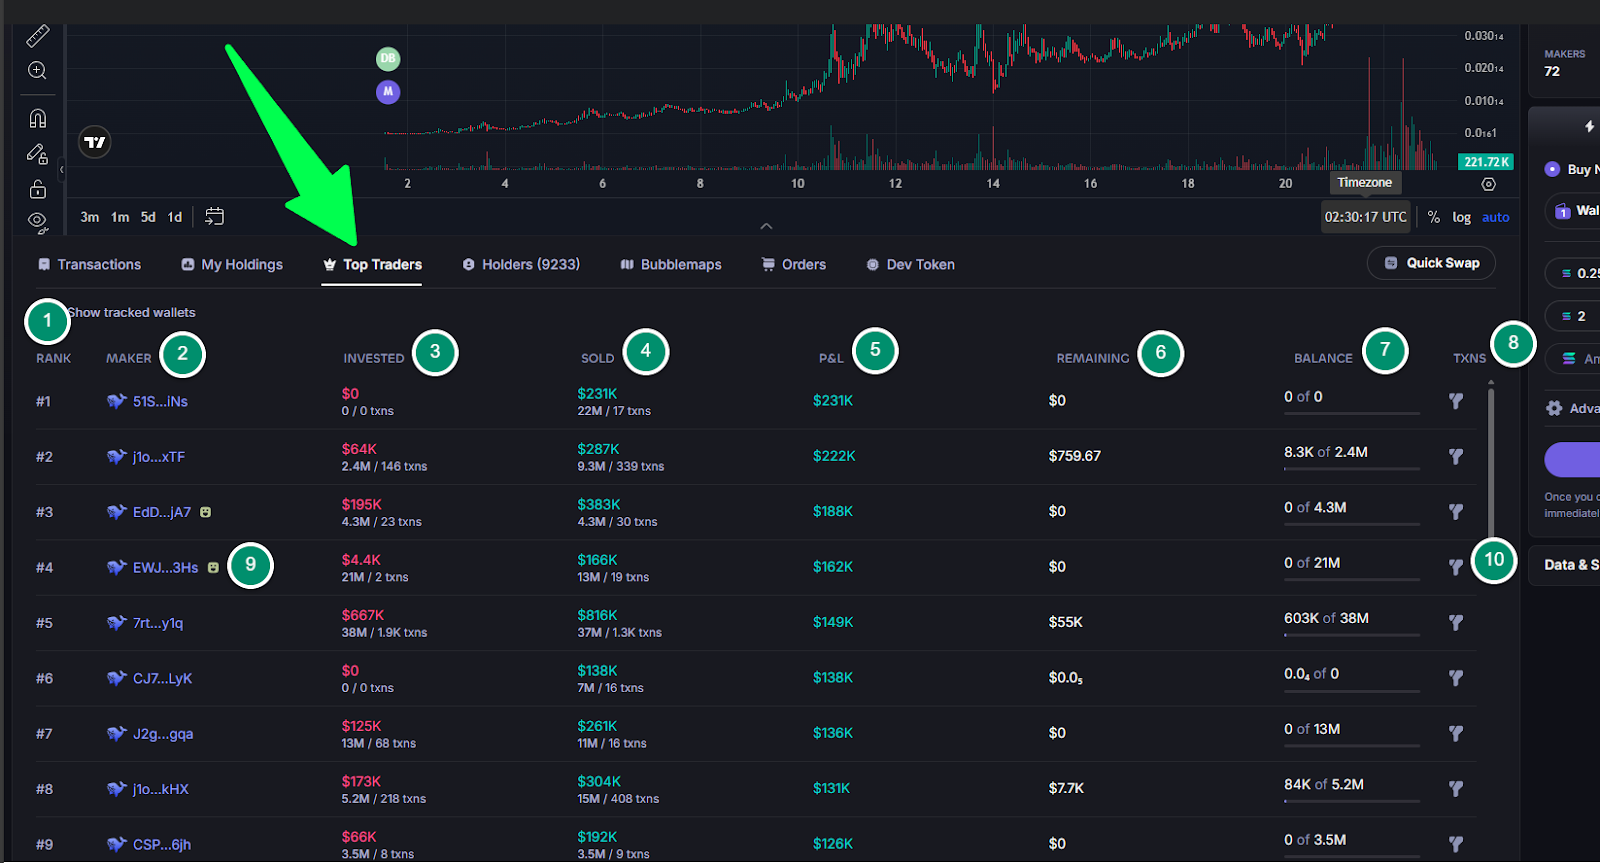This screenshot has height=863, width=1600.
Task: Click the green DB marker on chart
Action: coord(388,58)
